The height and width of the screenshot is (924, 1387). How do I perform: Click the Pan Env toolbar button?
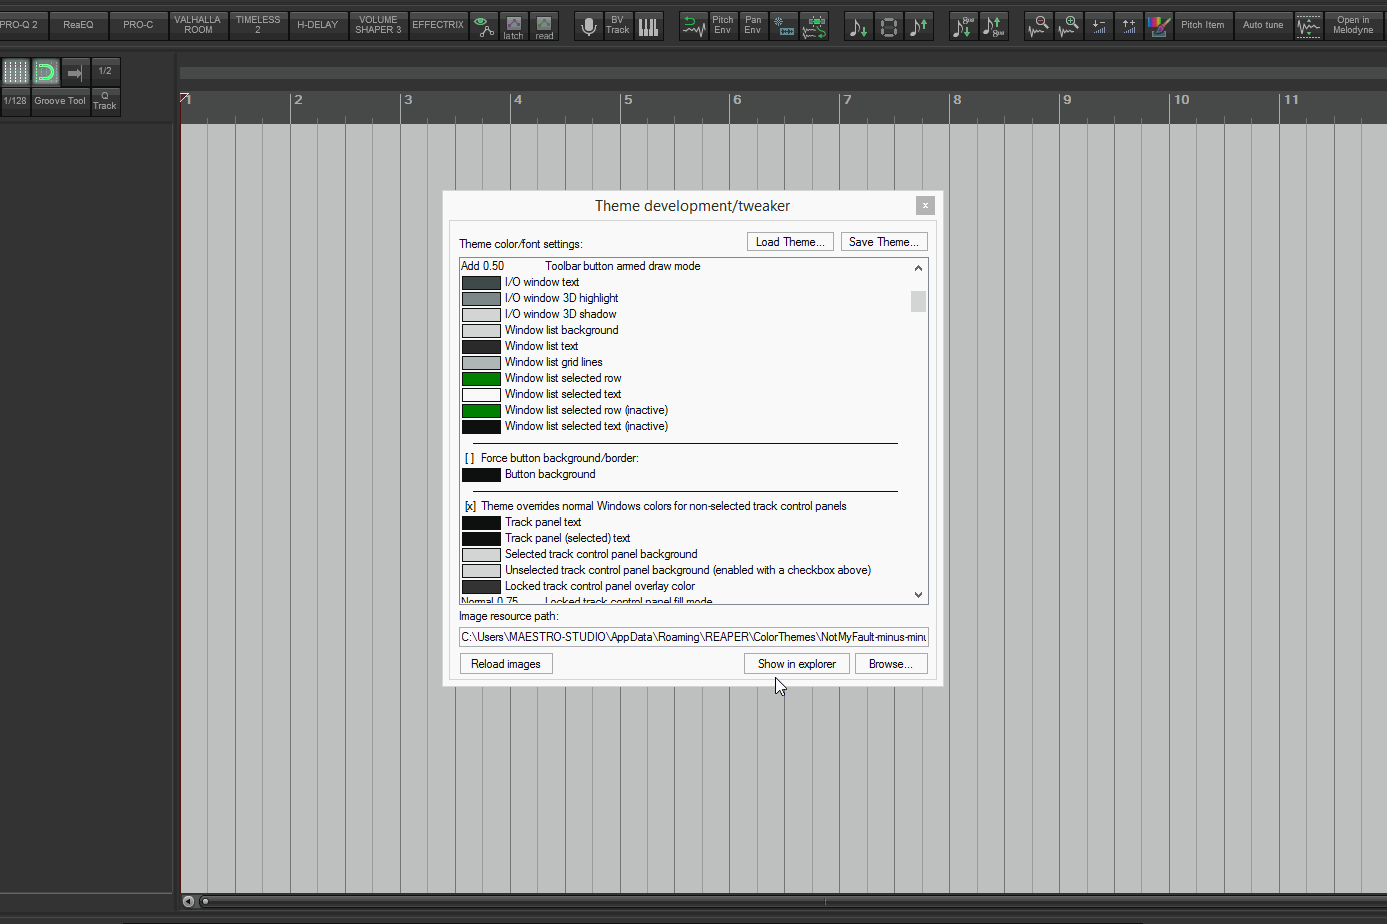[x=753, y=26]
